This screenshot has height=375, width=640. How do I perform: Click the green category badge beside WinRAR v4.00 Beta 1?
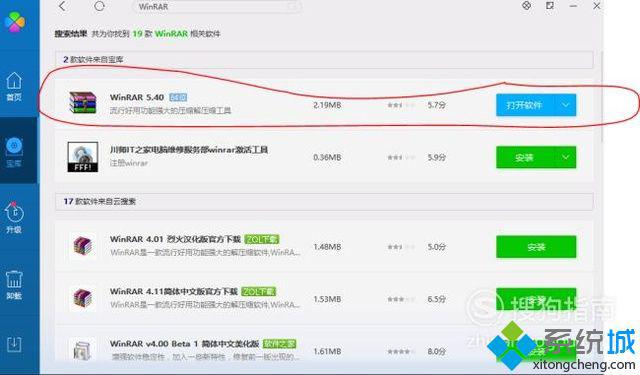[279, 344]
